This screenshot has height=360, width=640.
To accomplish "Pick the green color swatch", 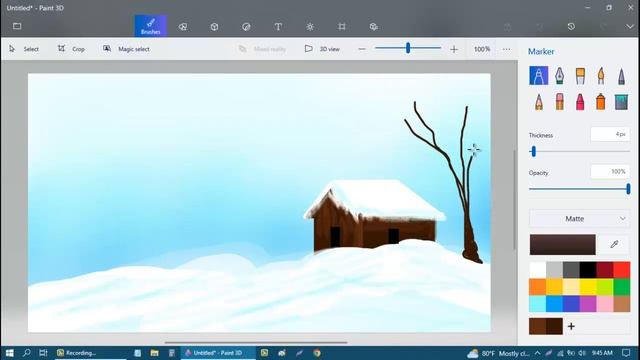I will click(622, 287).
